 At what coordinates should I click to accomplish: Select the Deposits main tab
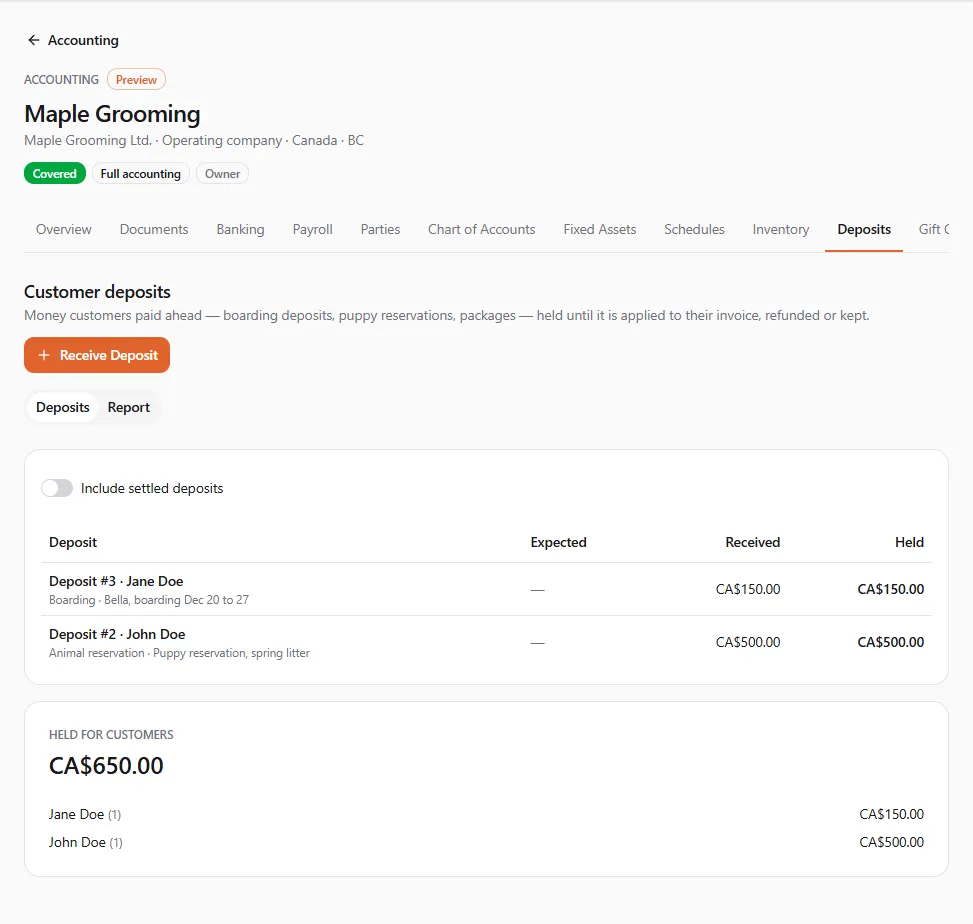[864, 230]
